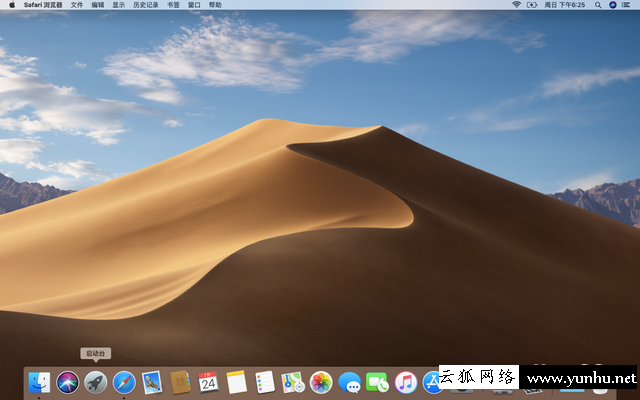Launch Siri from the Dock

[x=67, y=382]
